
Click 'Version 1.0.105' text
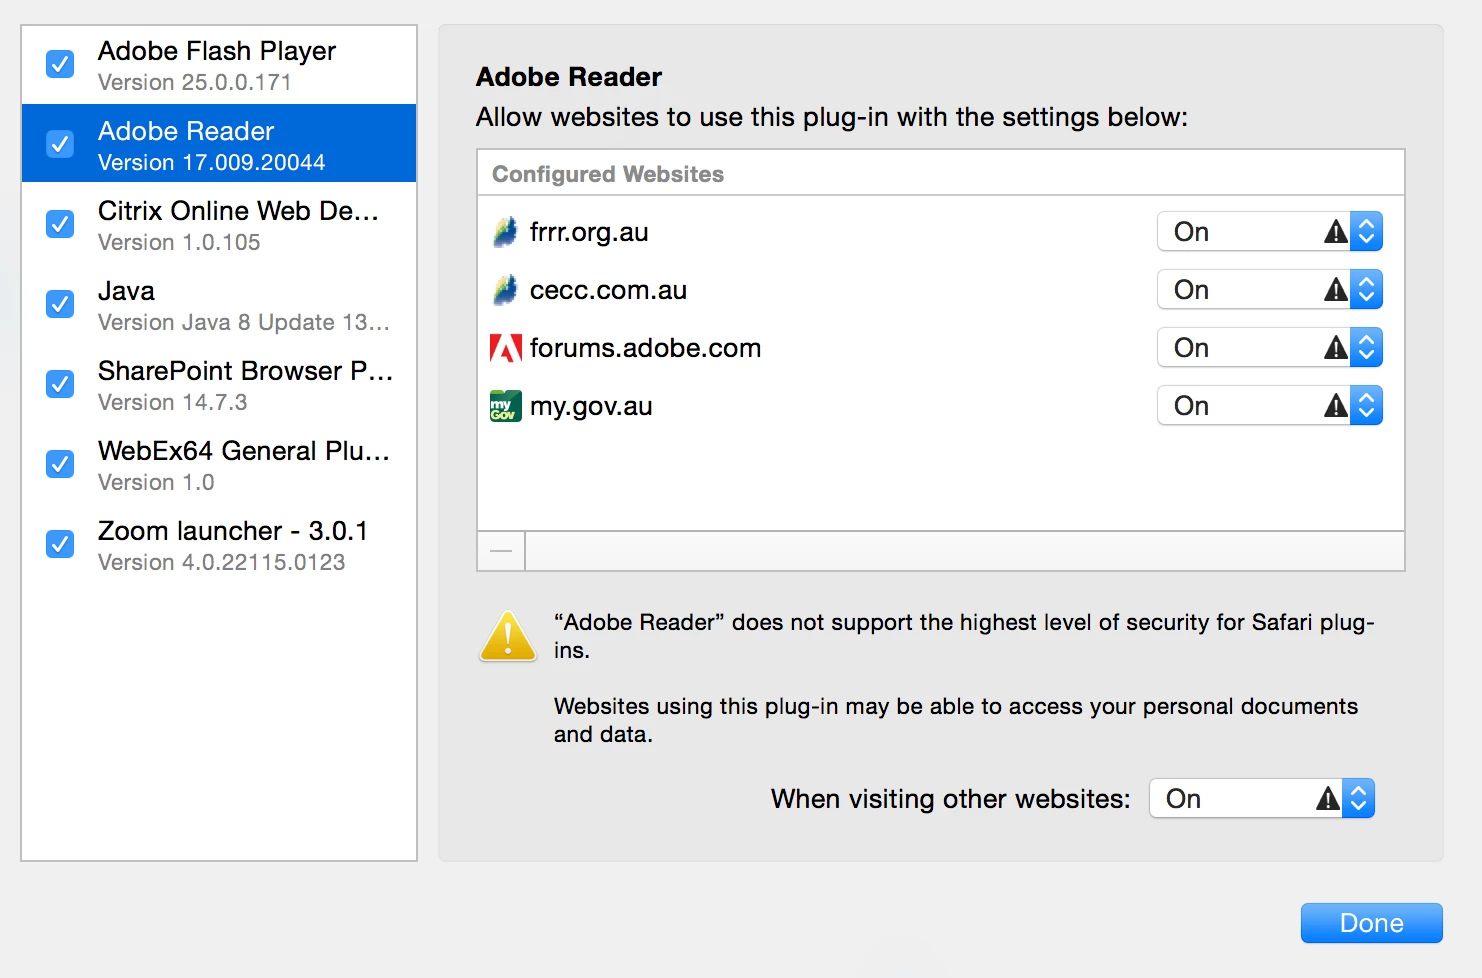point(179,242)
